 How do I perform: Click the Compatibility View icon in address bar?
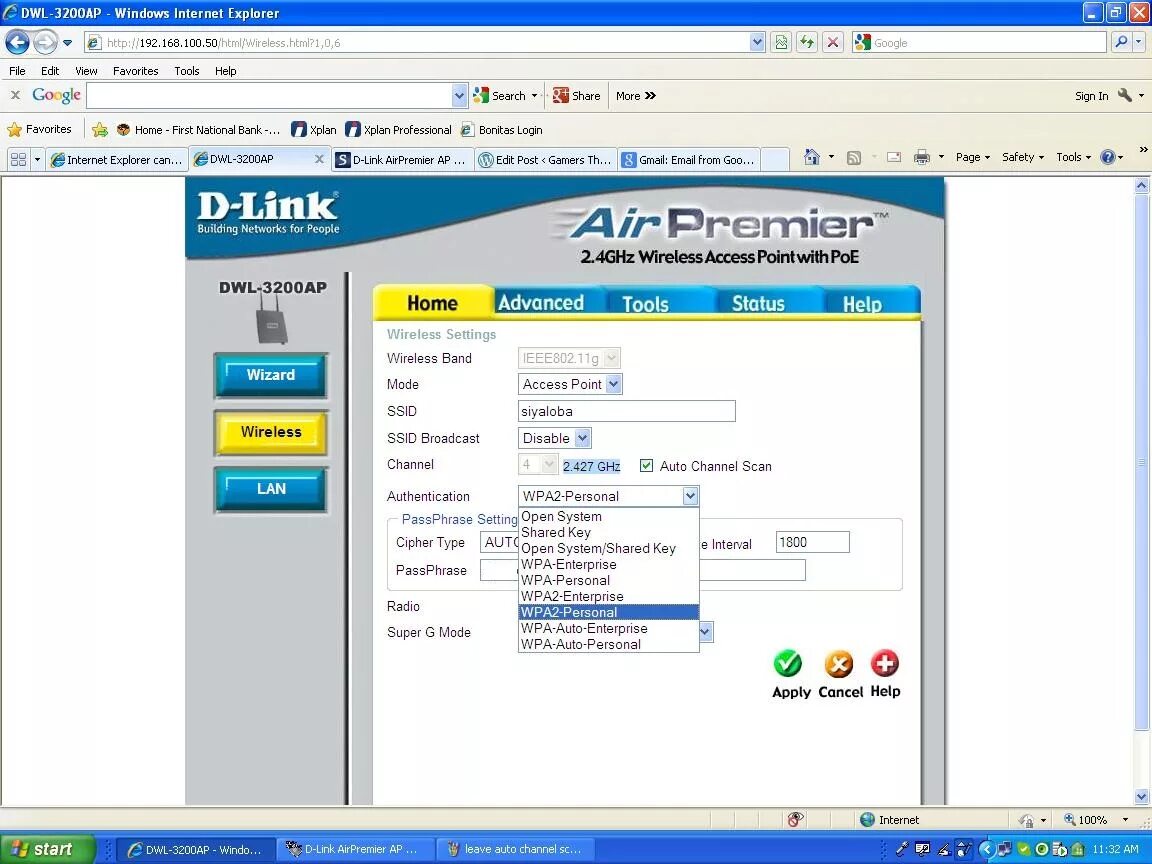click(x=781, y=43)
